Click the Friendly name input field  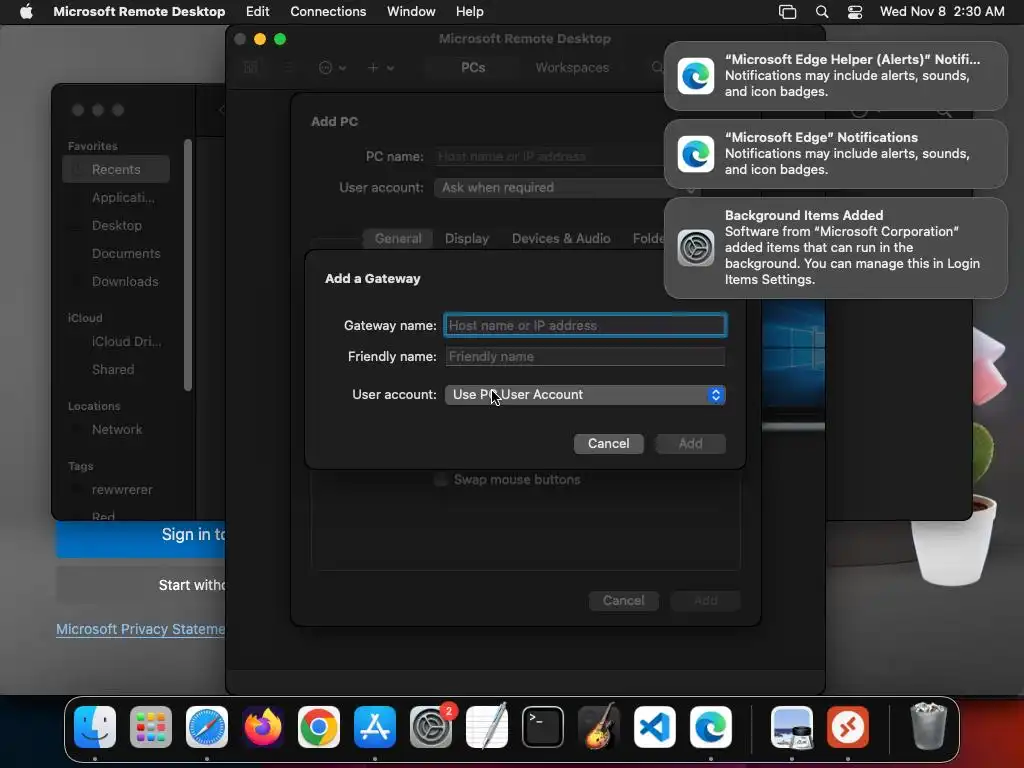585,357
